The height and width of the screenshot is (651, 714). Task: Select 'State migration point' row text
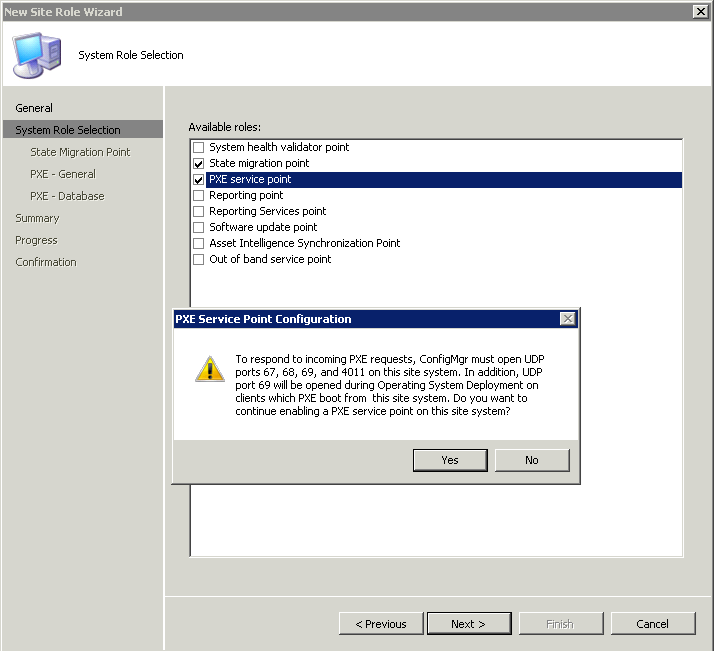(x=259, y=163)
